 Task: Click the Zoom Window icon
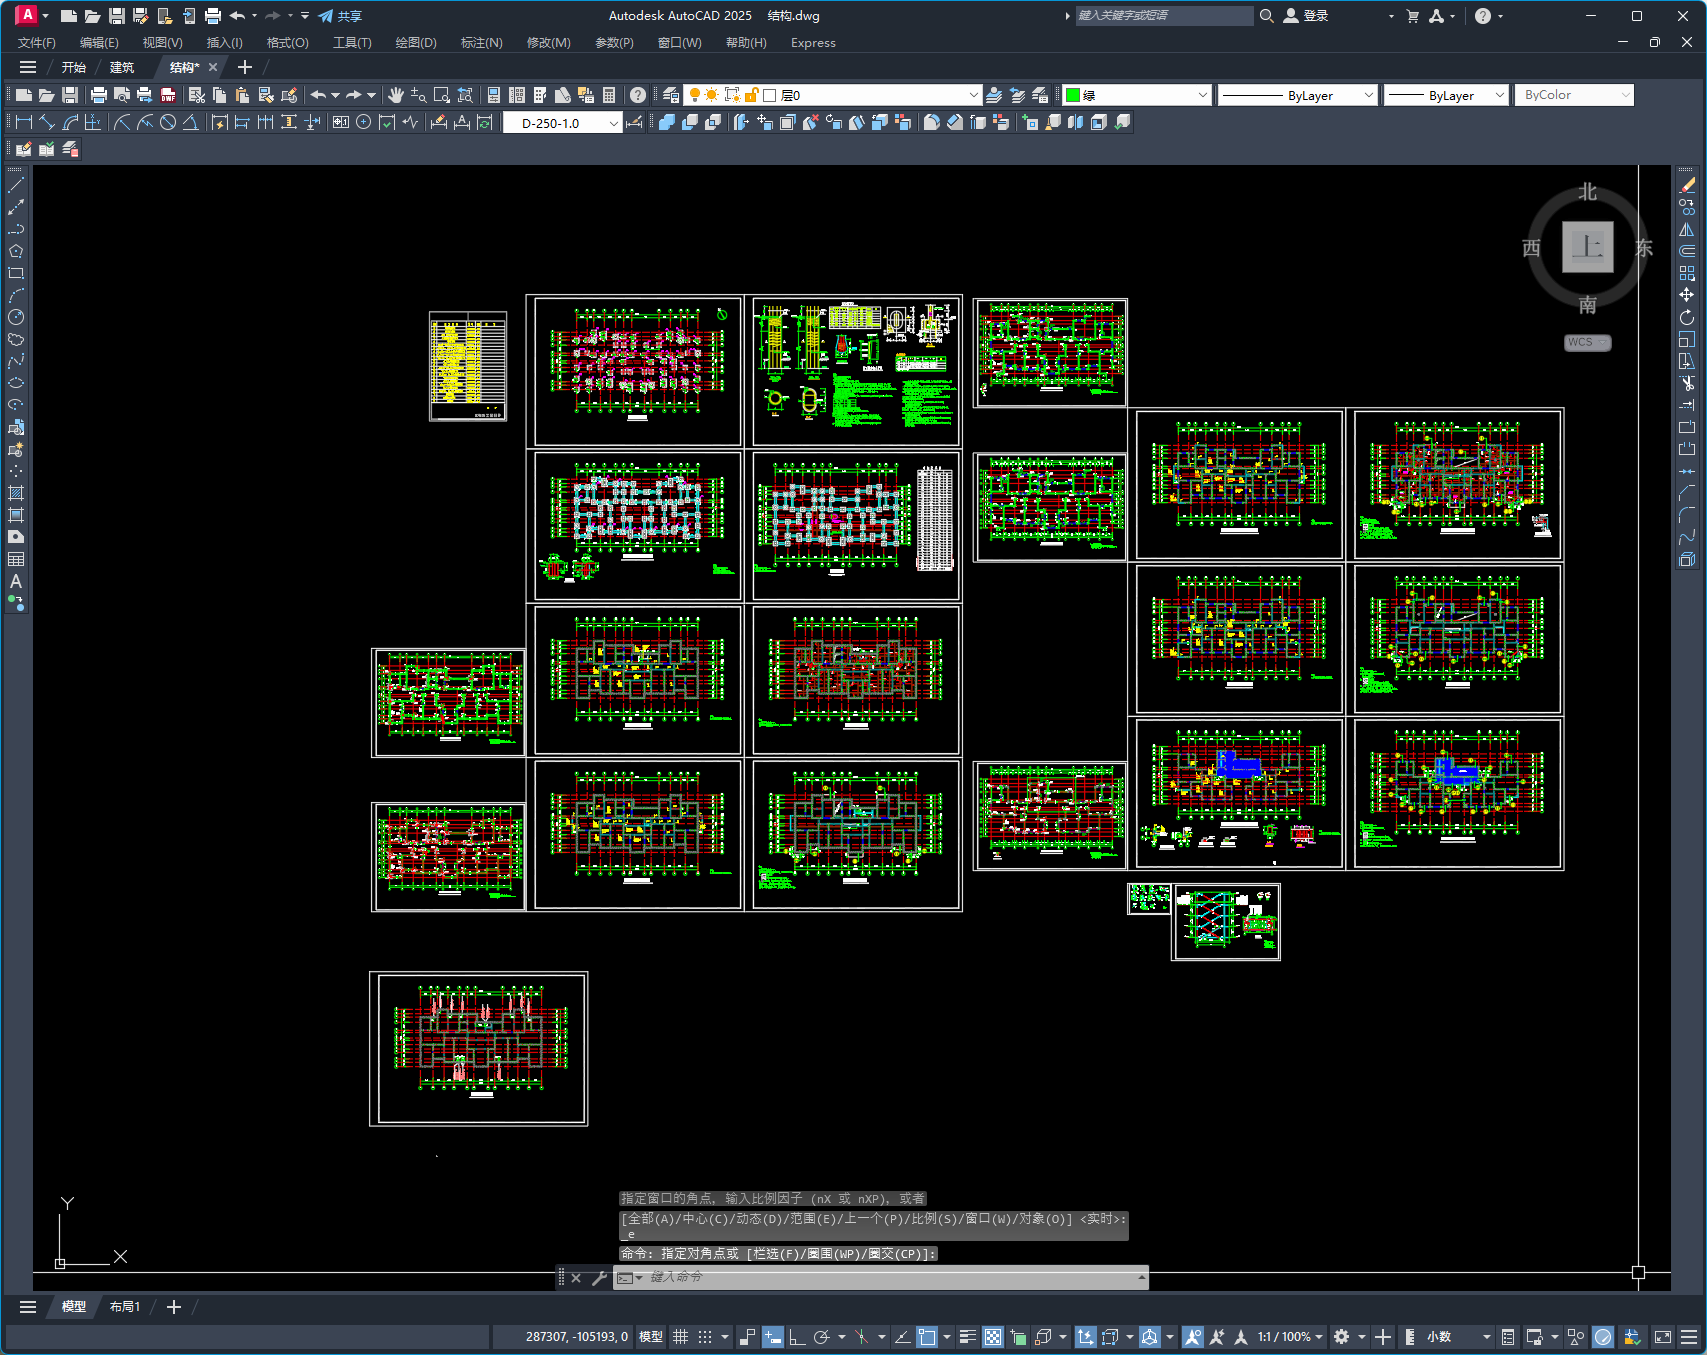pos(442,95)
